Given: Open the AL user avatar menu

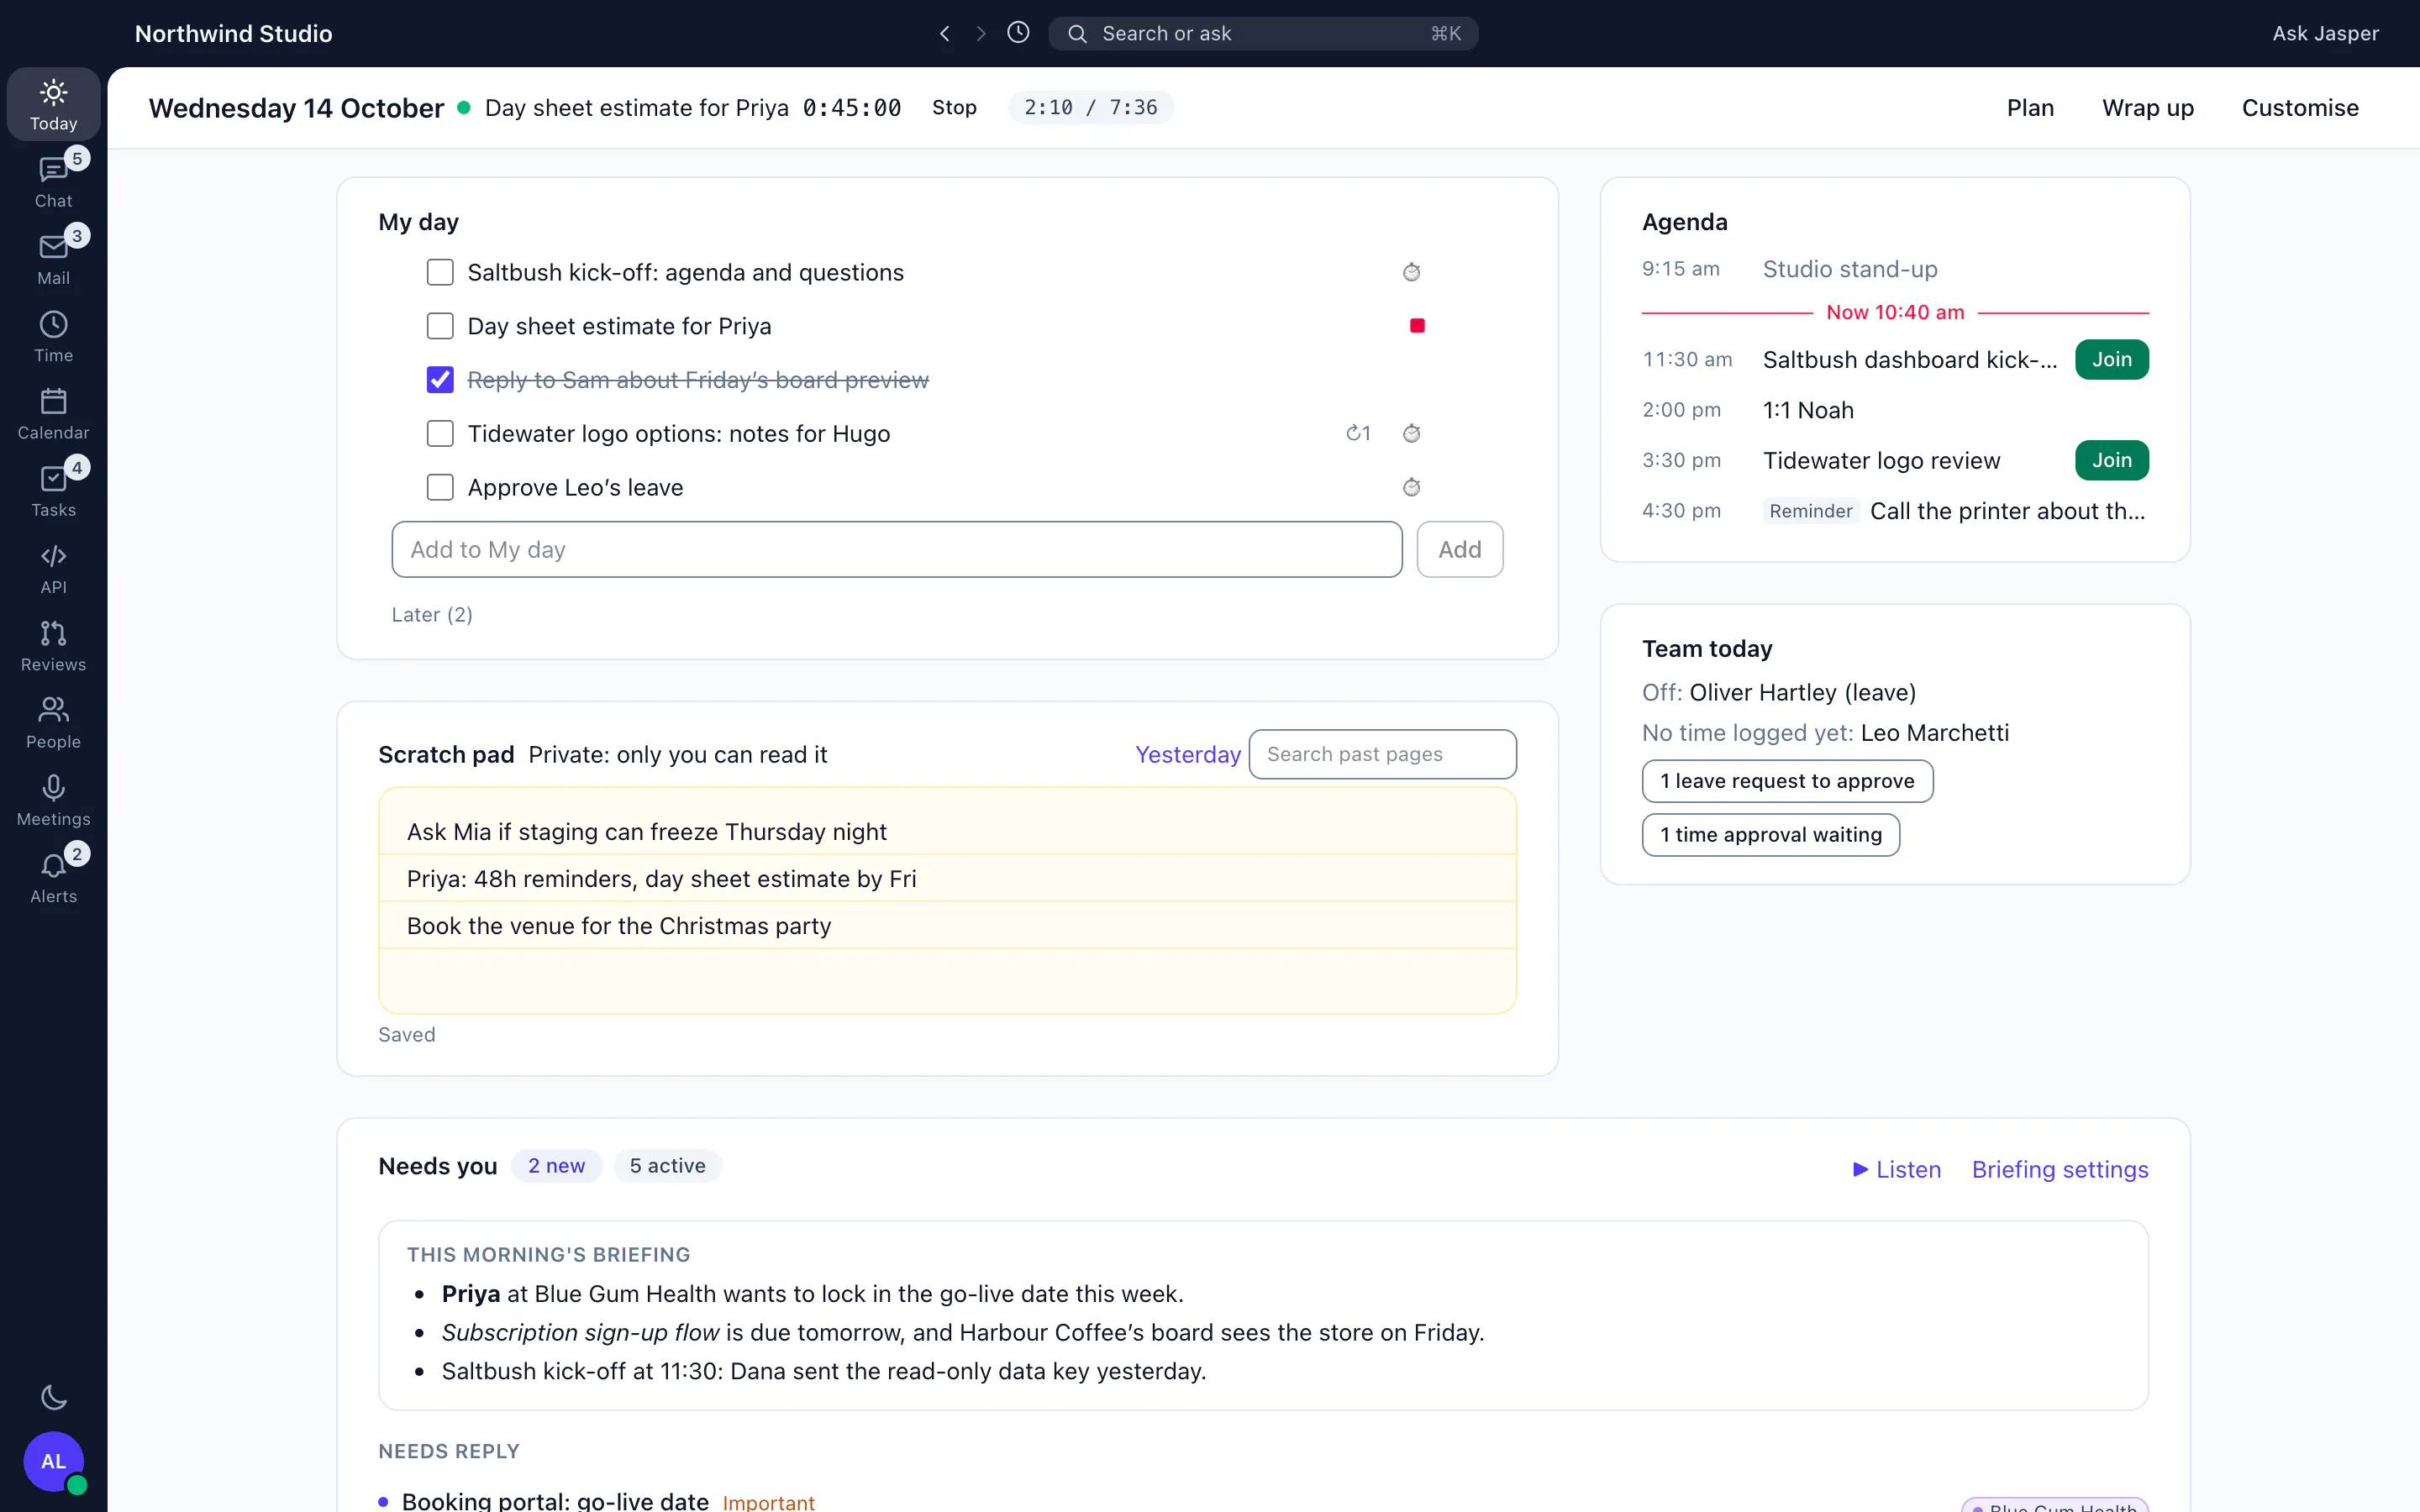Looking at the screenshot, I should (53, 1461).
